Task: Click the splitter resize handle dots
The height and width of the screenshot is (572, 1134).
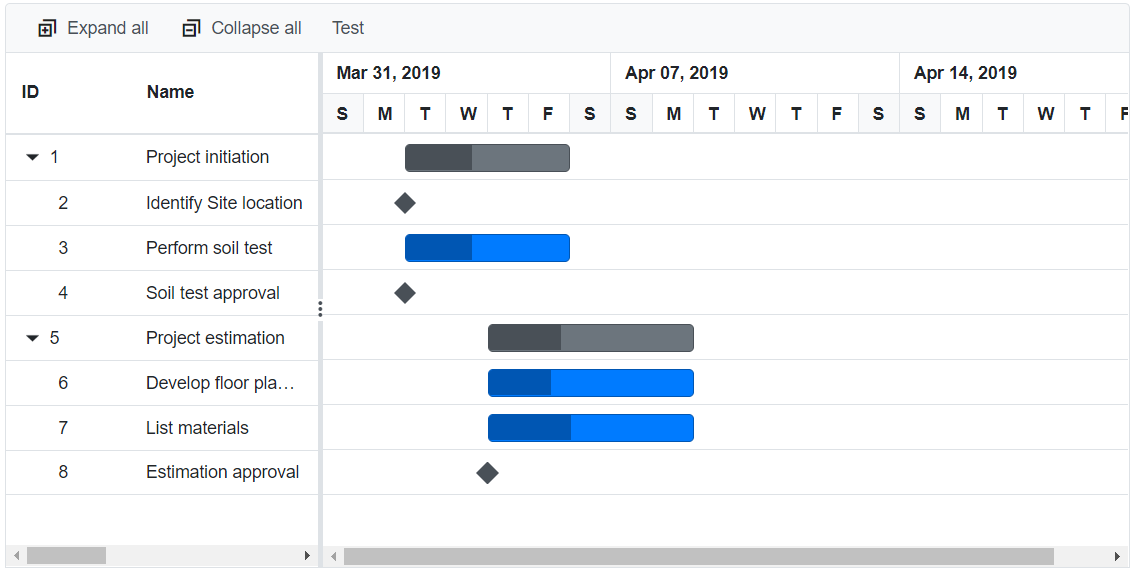Action: 320,309
